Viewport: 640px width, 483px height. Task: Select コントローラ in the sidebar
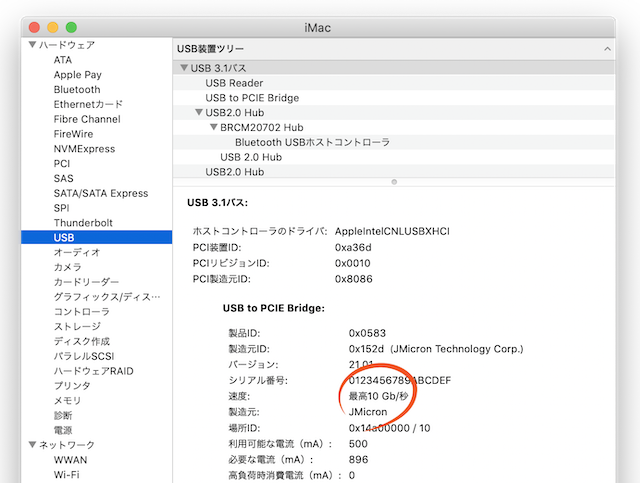[x=82, y=312]
